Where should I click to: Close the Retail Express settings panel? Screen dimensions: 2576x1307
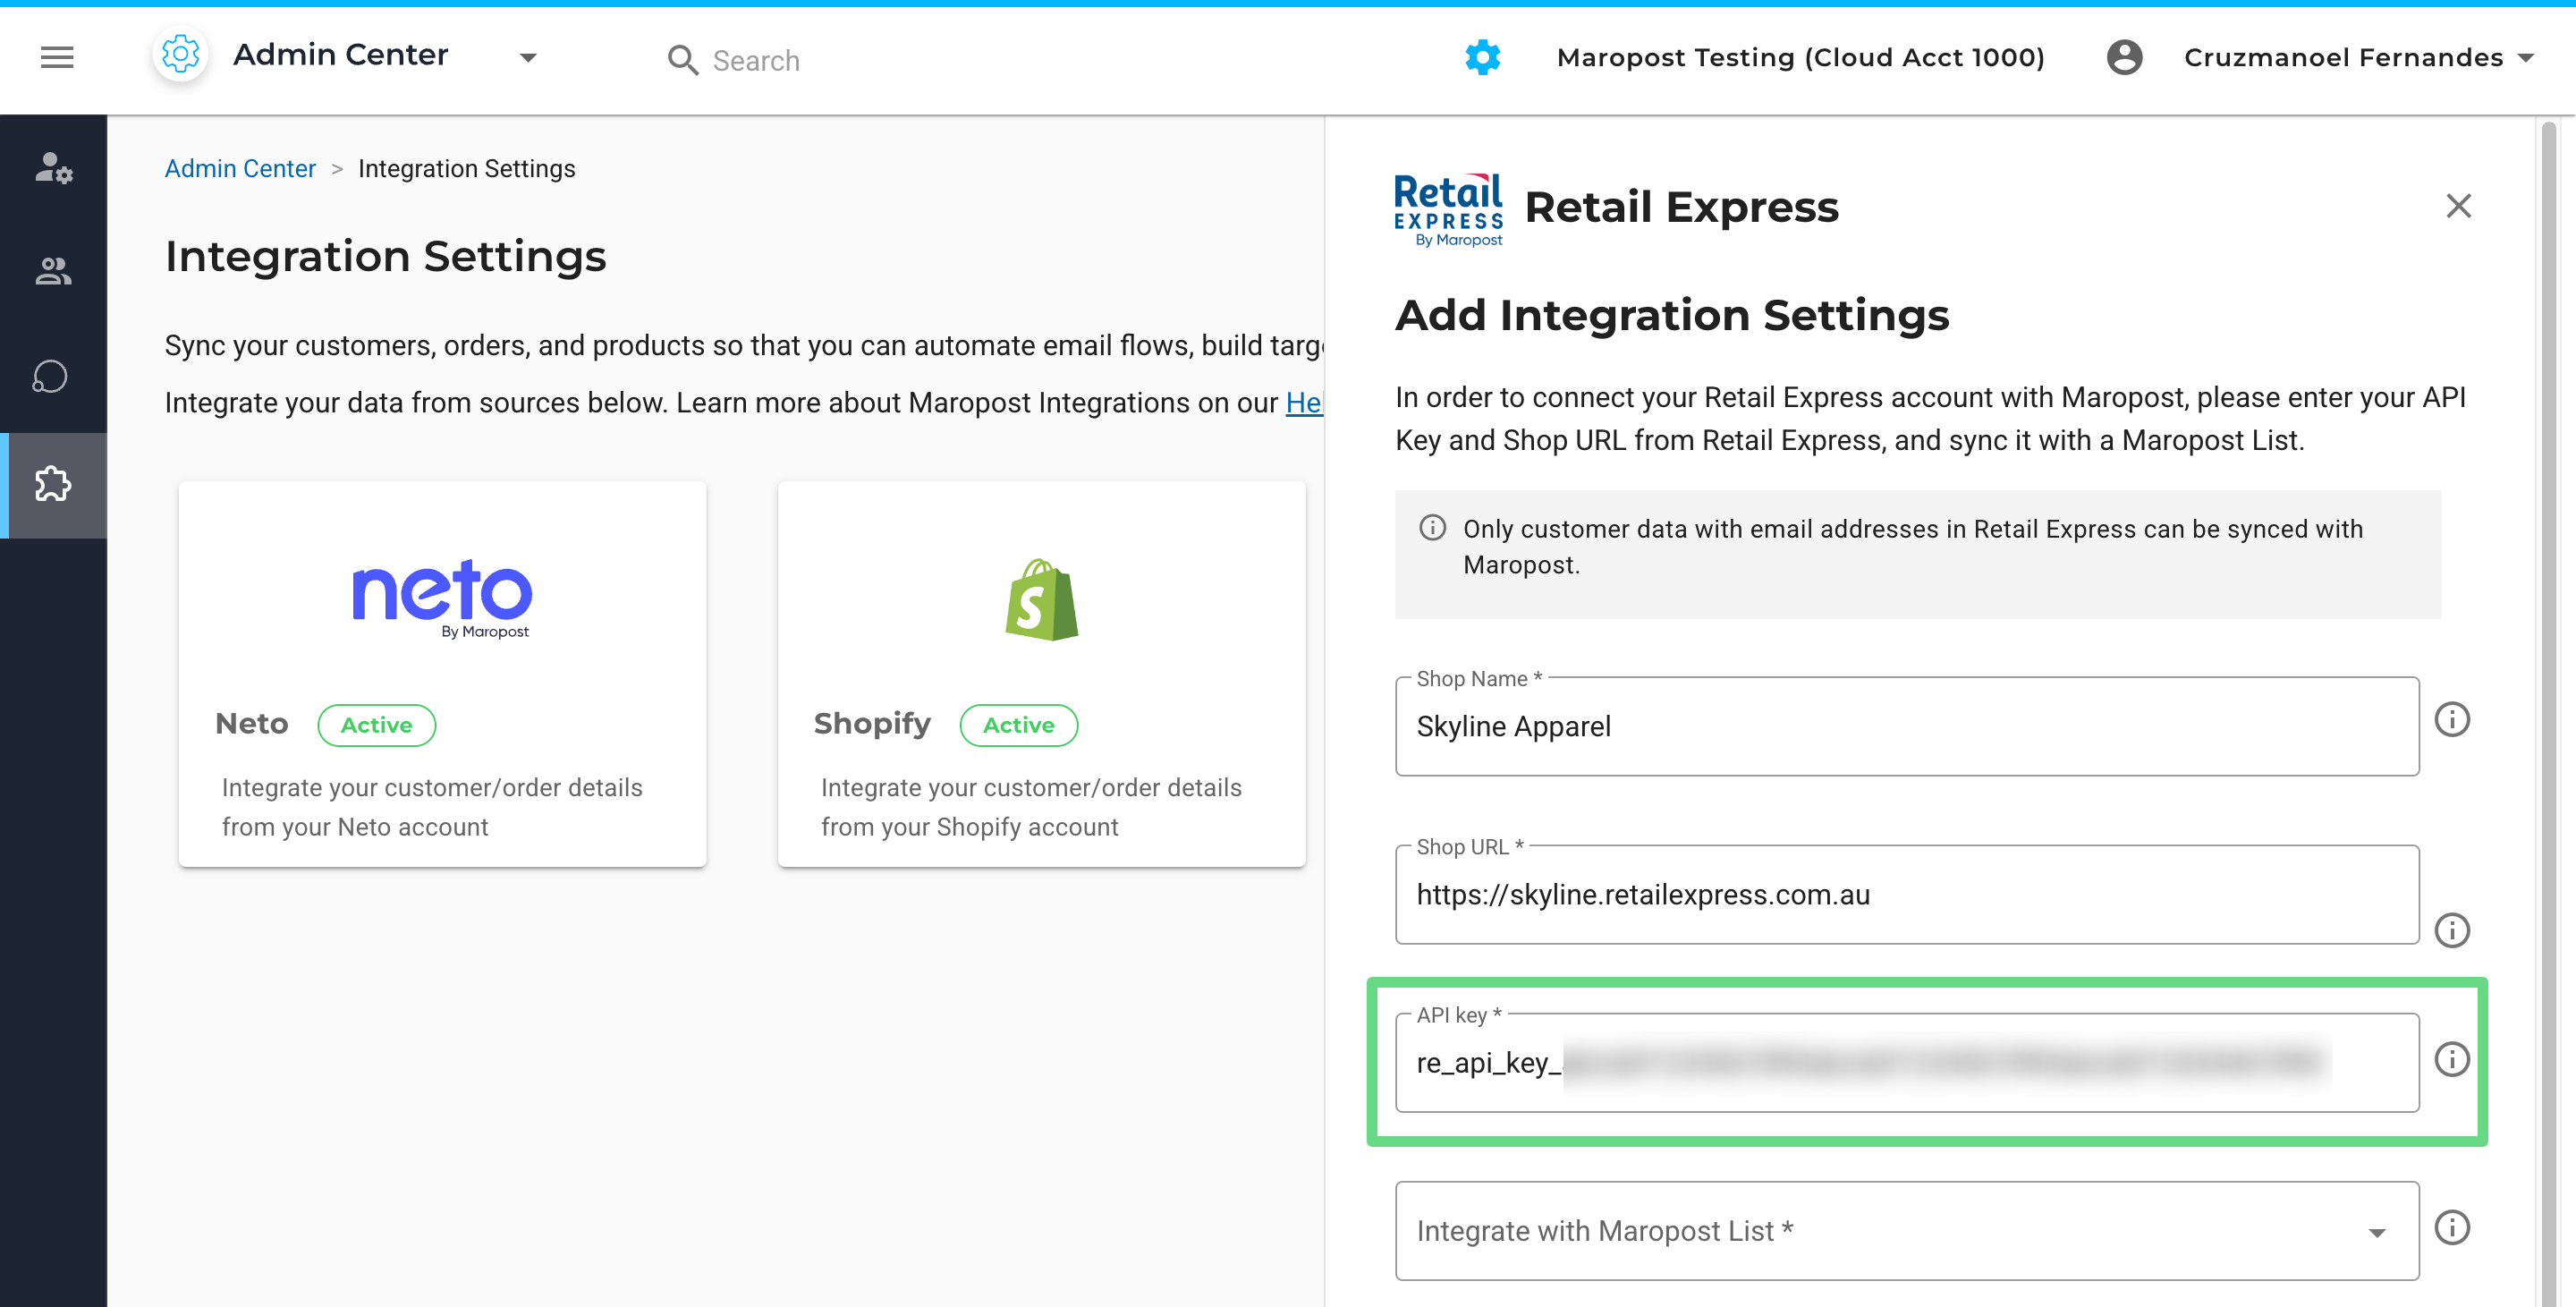pyautogui.click(x=2458, y=206)
